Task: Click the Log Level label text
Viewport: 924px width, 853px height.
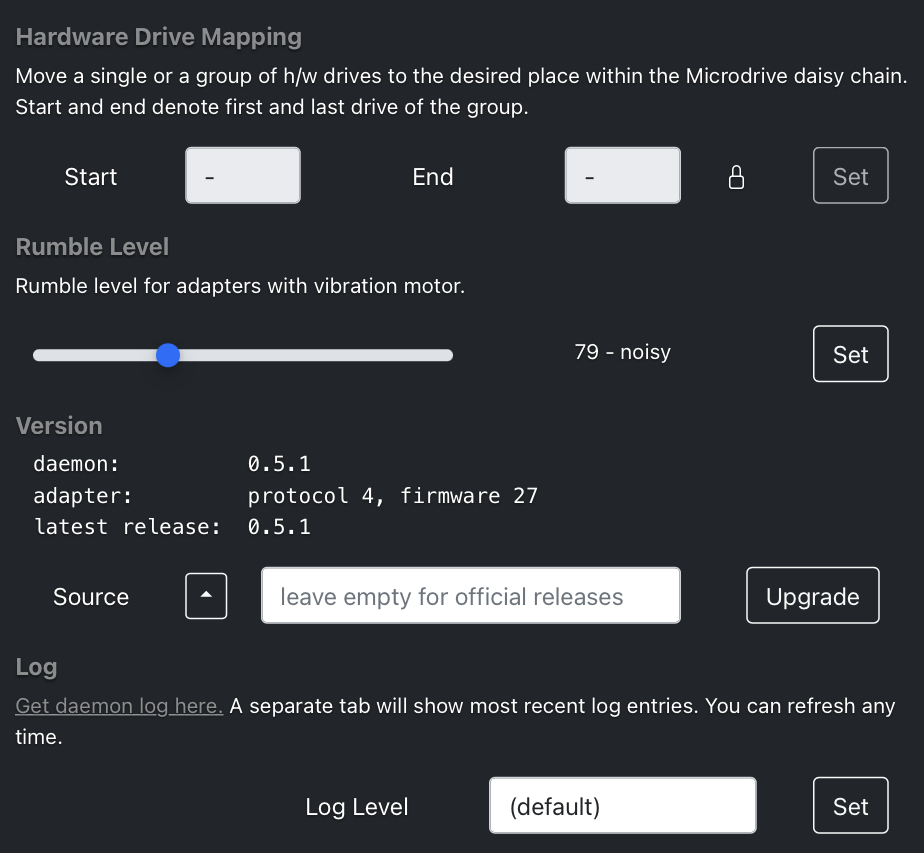Action: tap(357, 806)
